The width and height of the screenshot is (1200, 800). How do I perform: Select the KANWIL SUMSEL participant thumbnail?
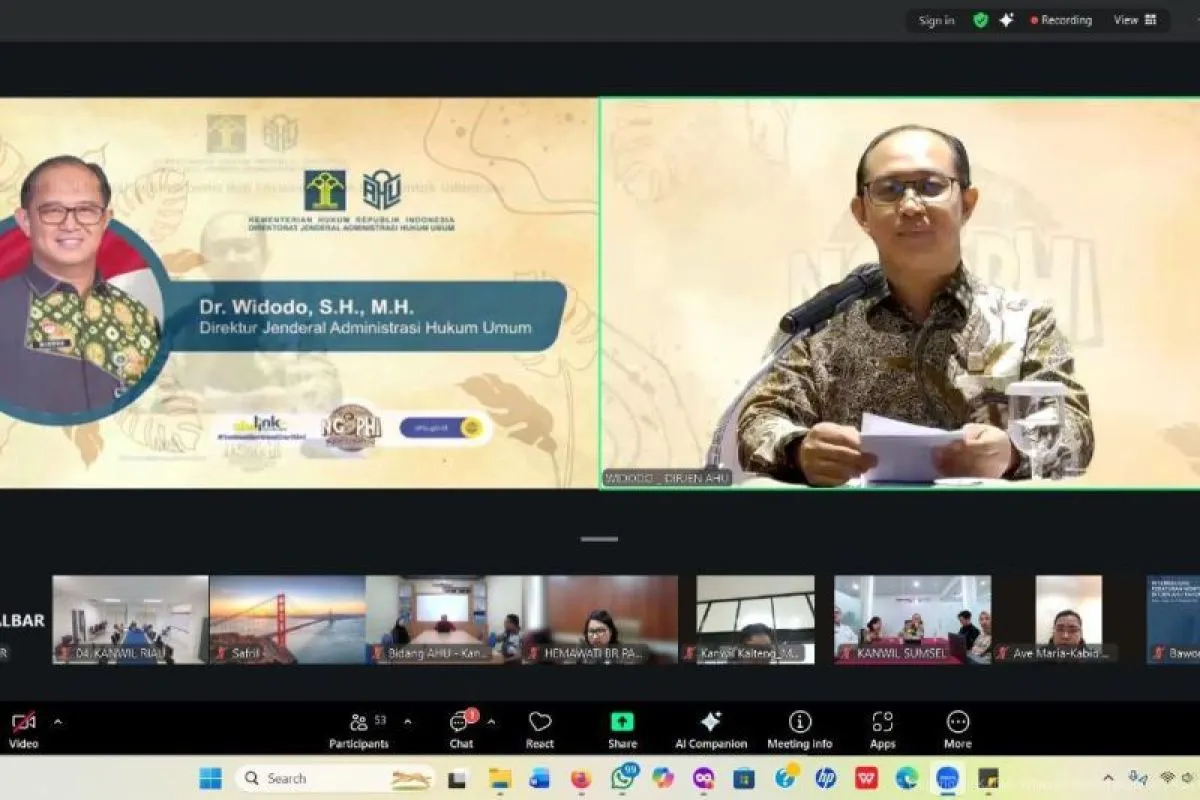point(912,619)
